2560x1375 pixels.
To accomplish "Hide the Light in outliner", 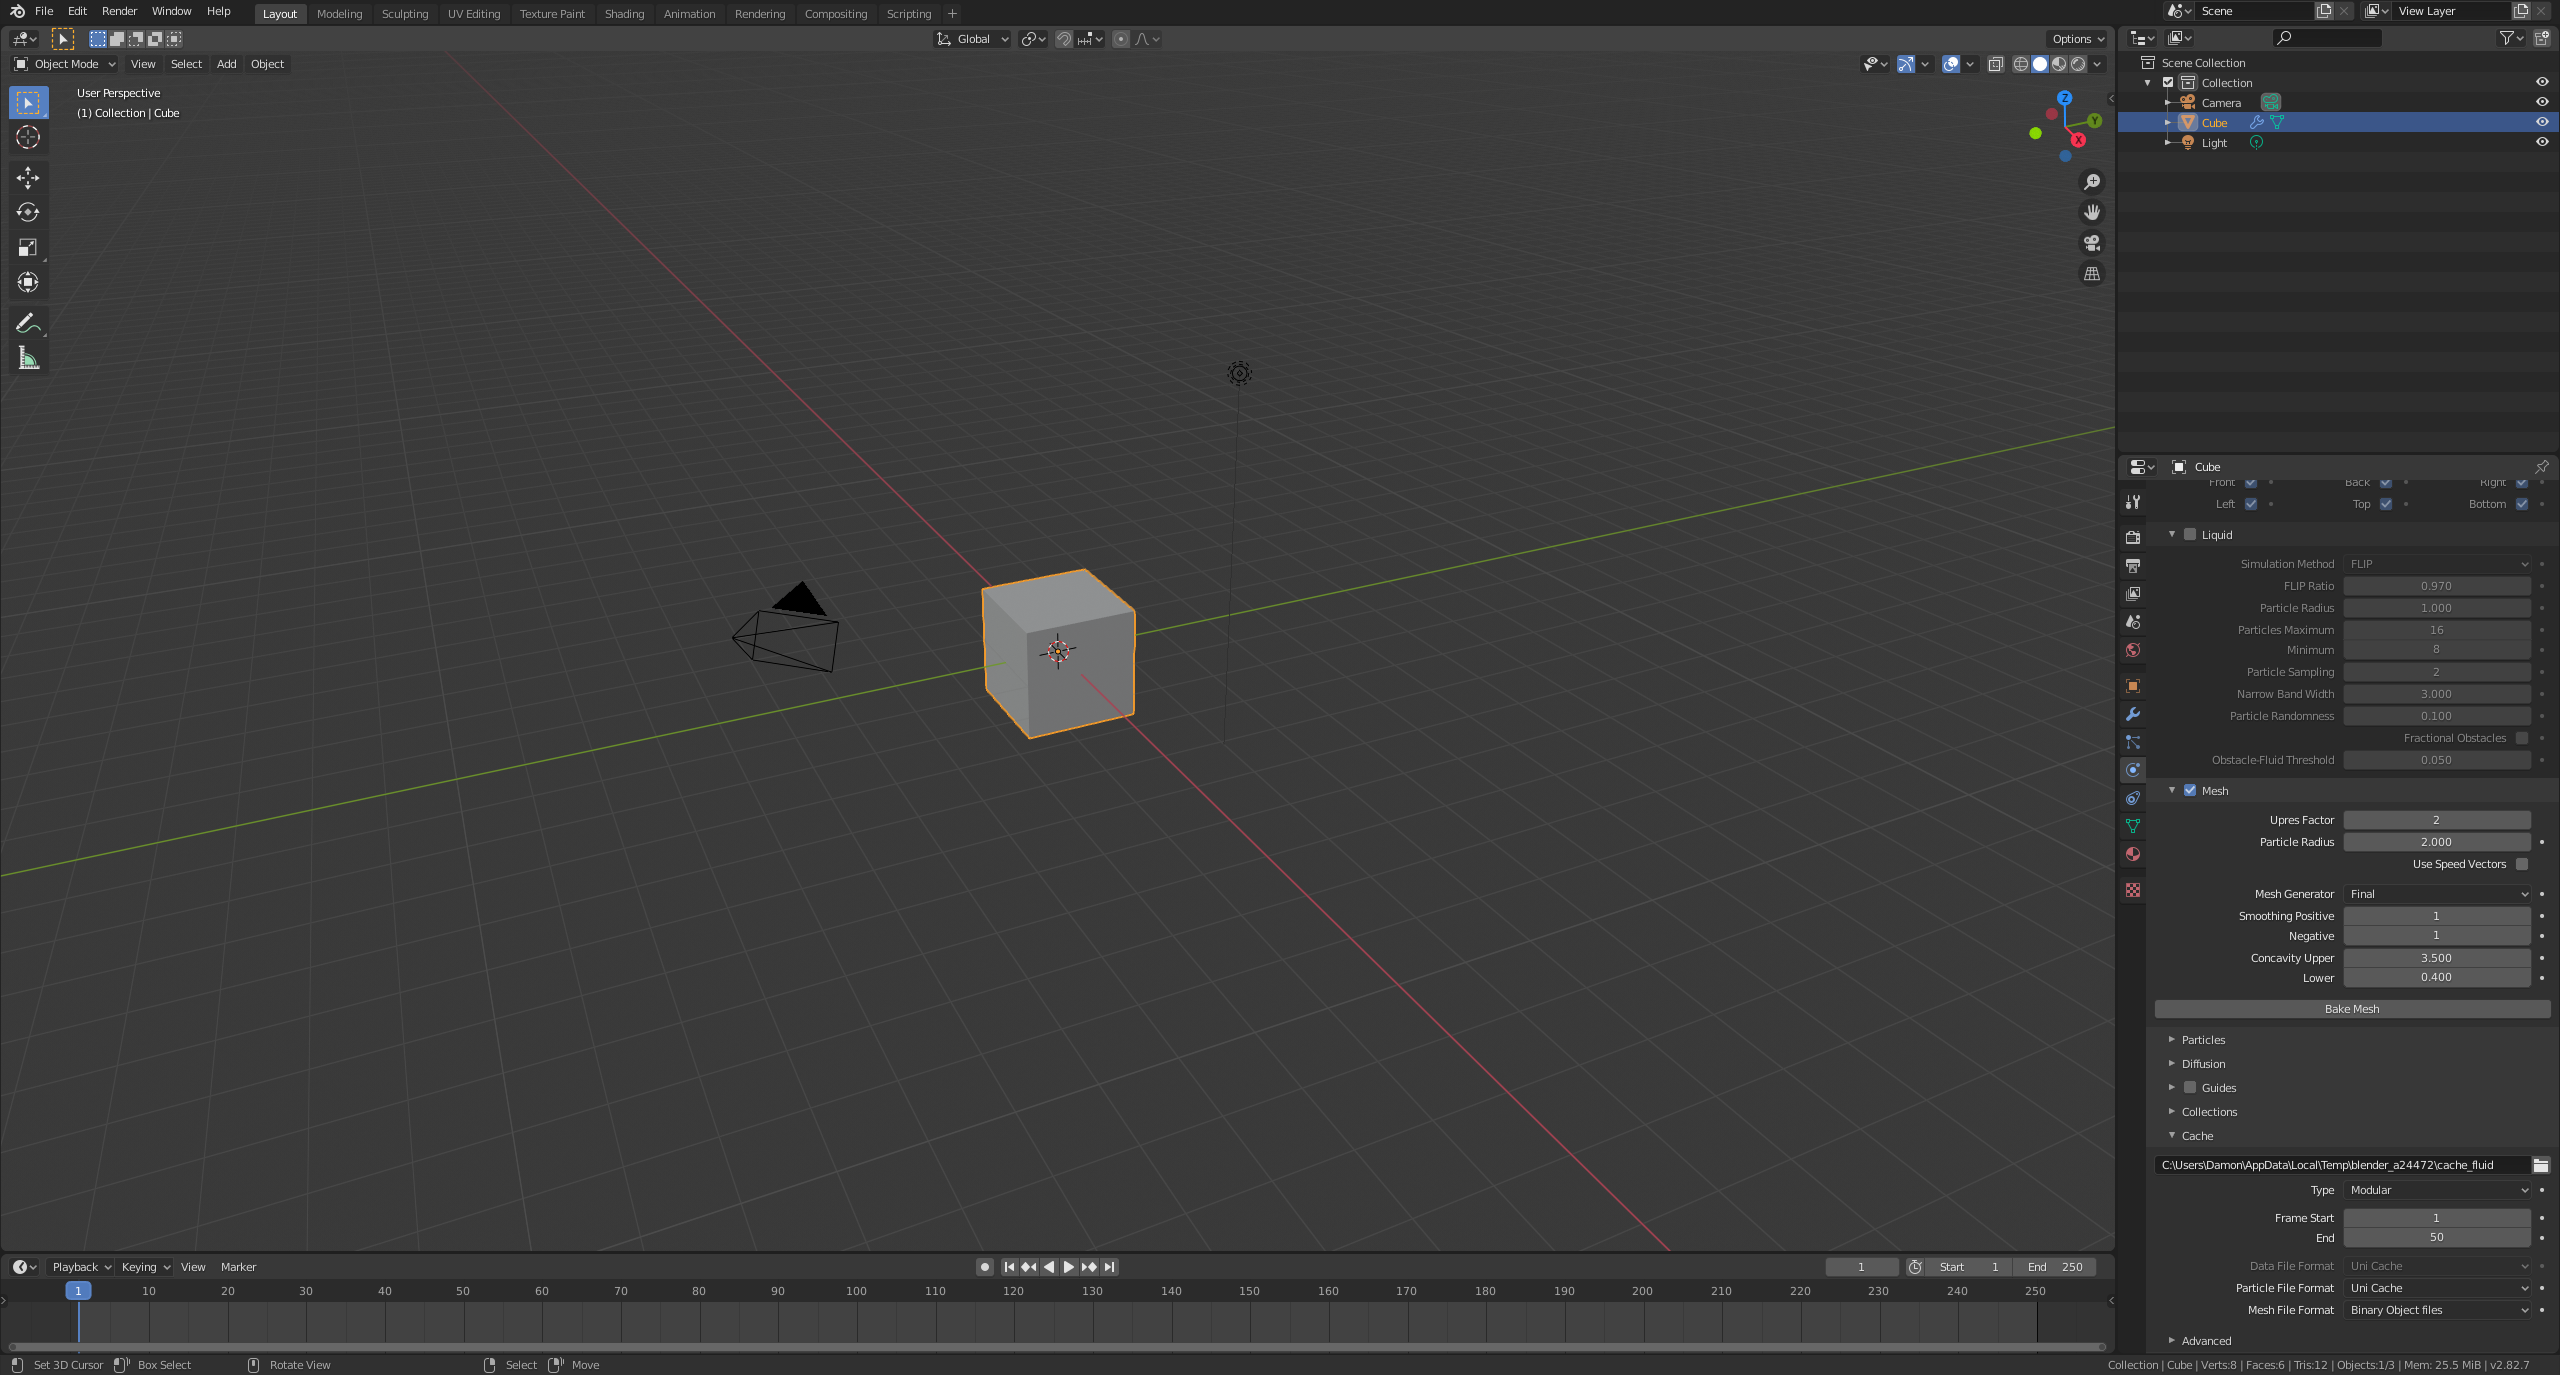I will point(2541,142).
